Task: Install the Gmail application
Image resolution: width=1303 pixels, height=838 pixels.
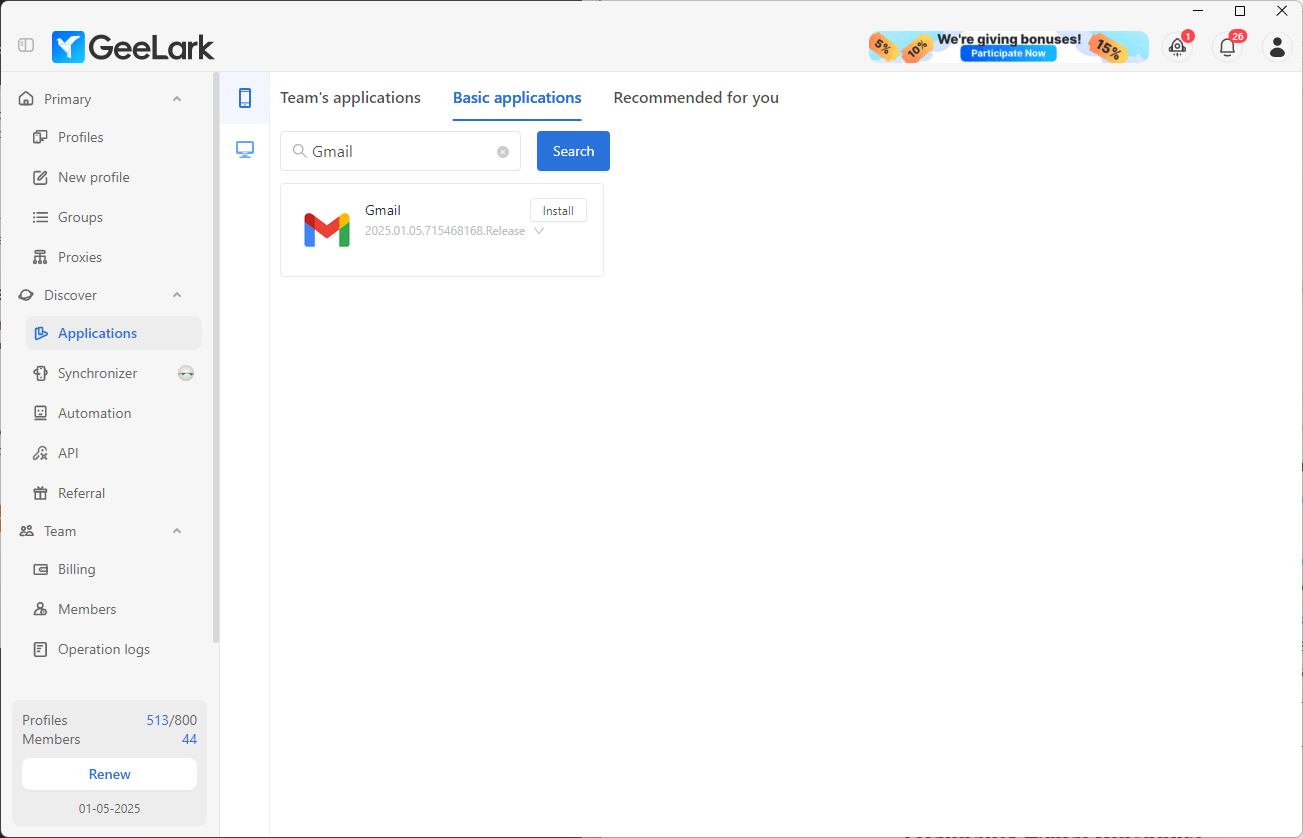Action: click(x=558, y=210)
